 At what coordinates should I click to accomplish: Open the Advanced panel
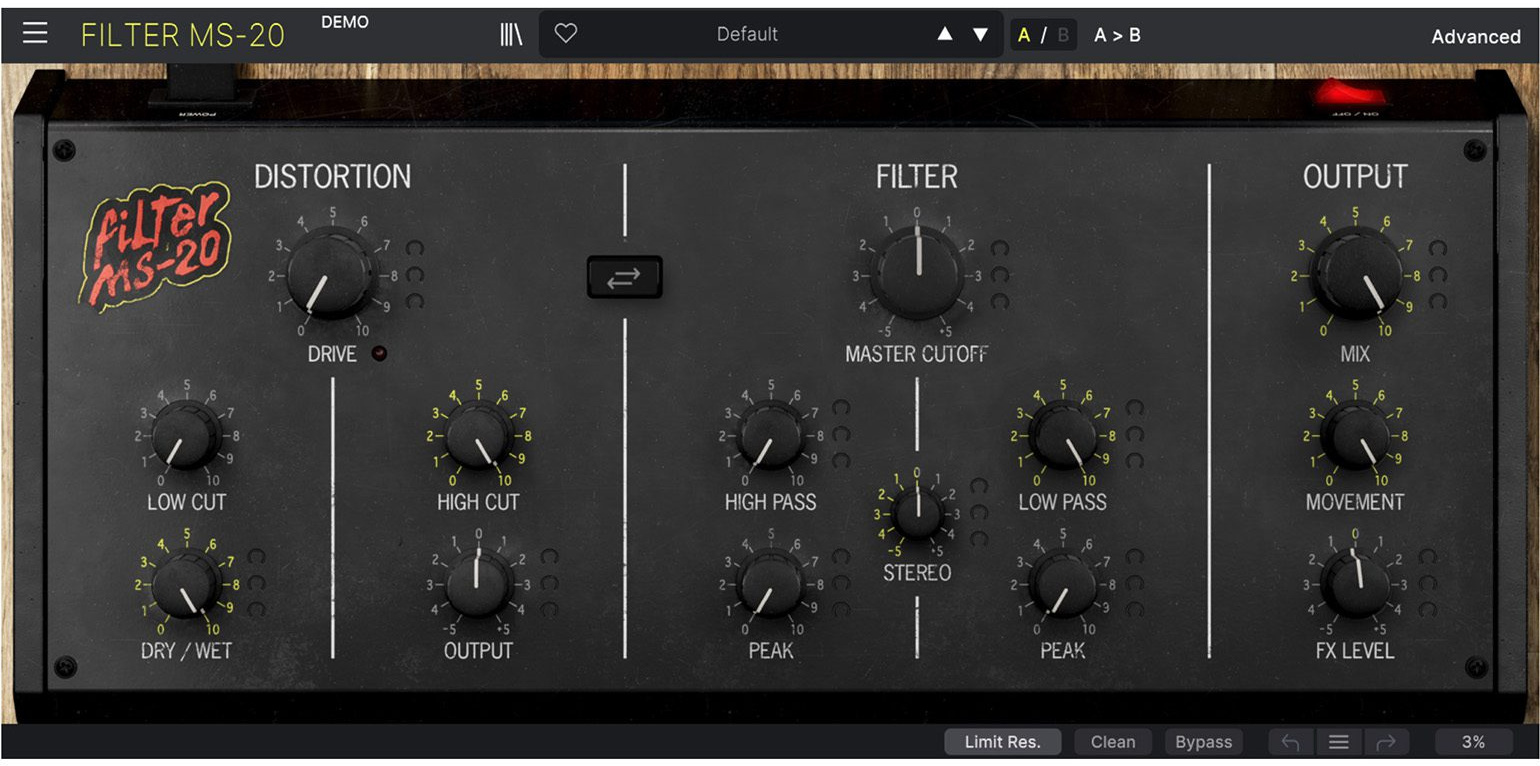pyautogui.click(x=1476, y=36)
